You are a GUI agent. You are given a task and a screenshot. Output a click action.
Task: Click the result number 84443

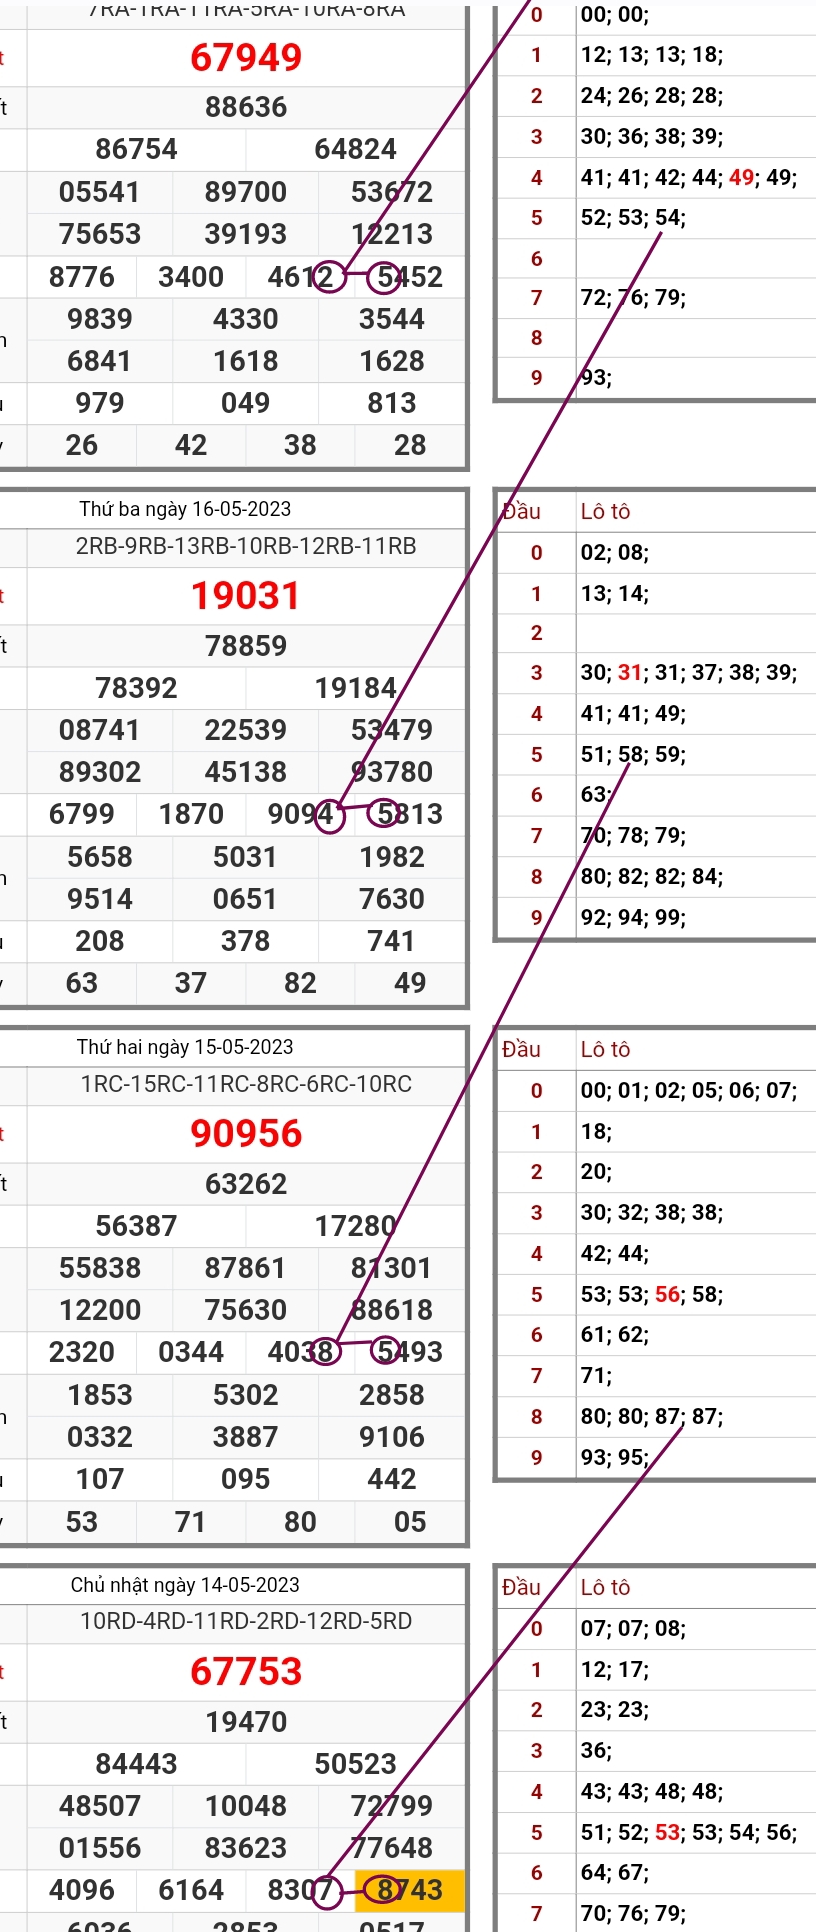pos(137,1764)
